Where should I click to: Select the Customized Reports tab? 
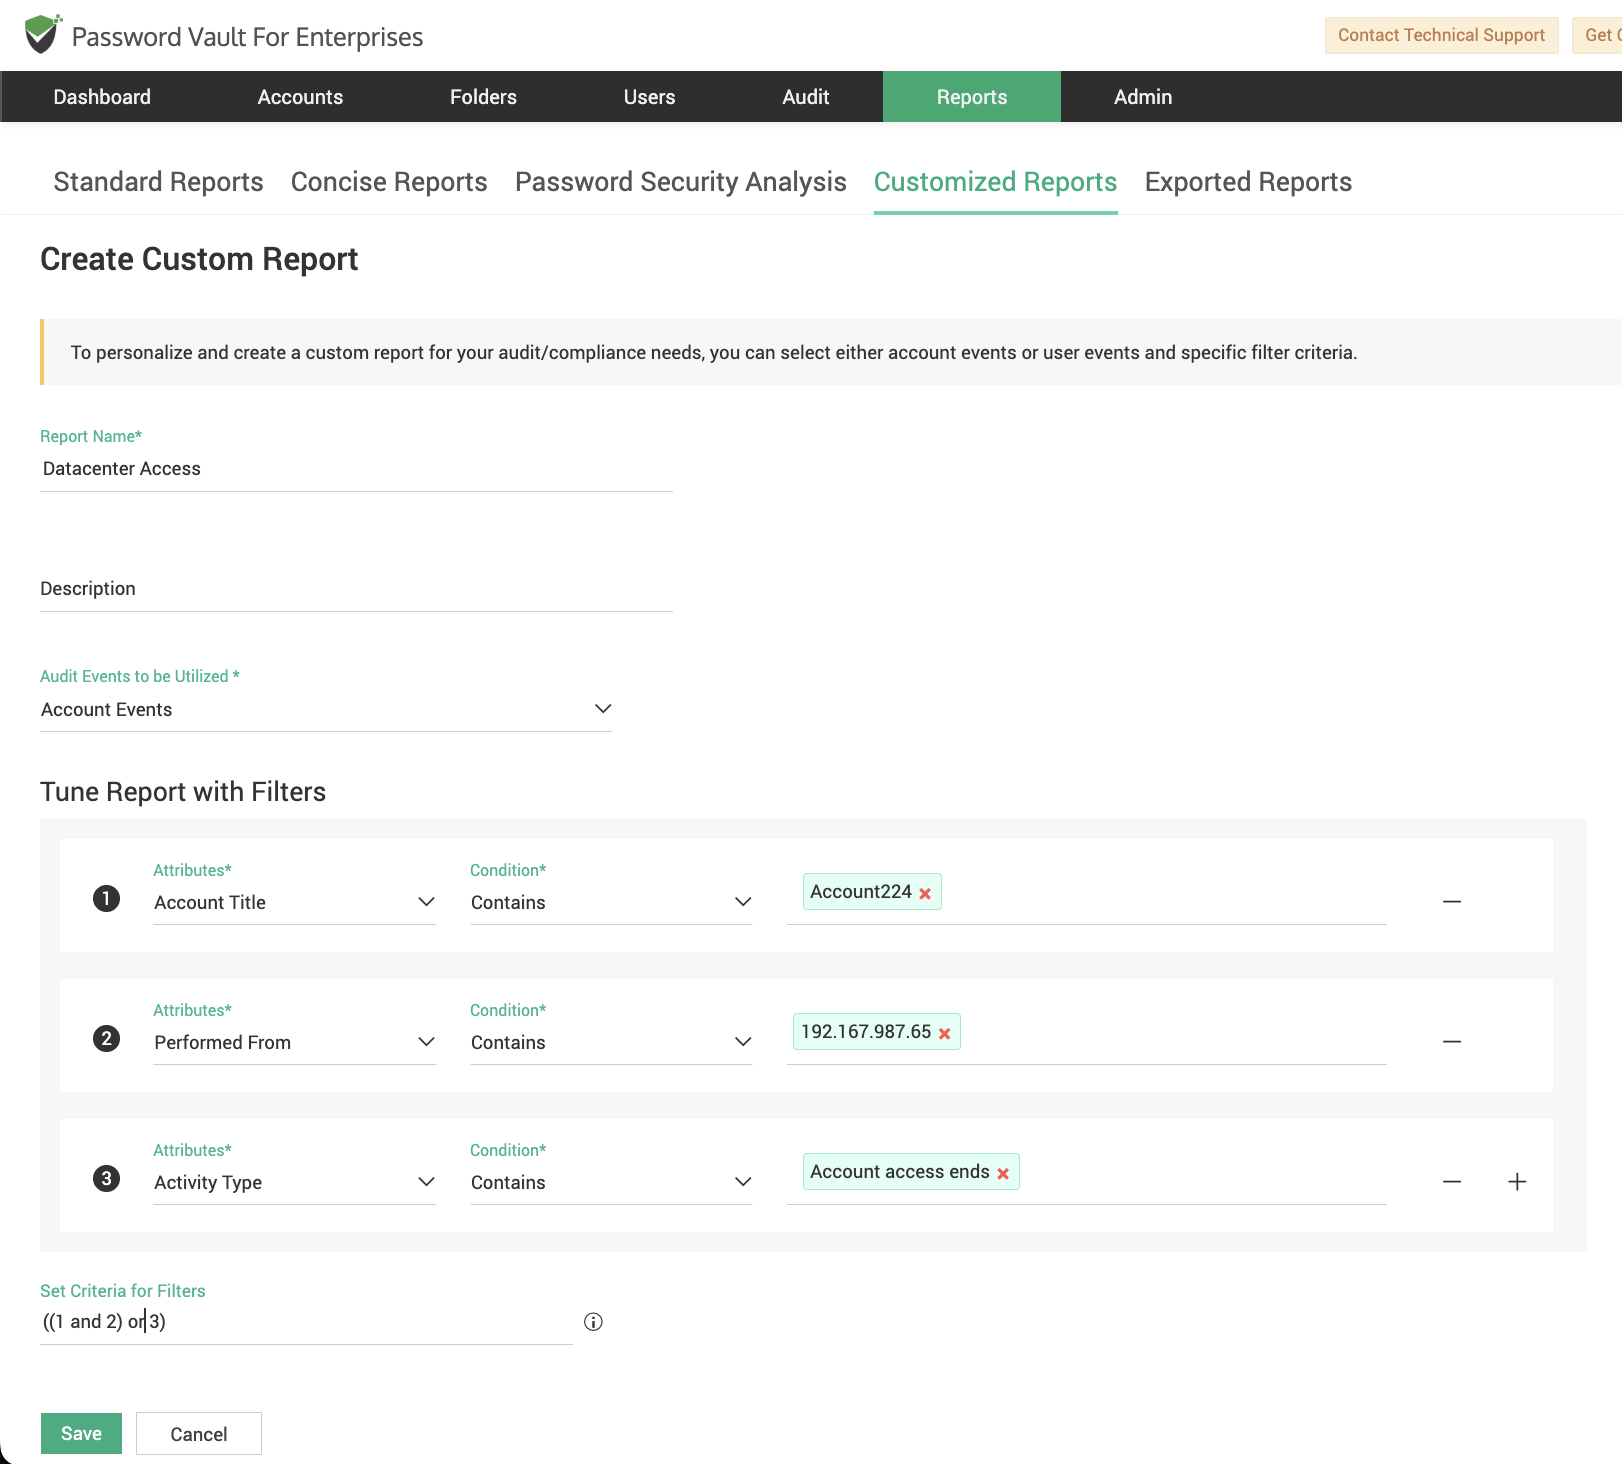point(995,182)
